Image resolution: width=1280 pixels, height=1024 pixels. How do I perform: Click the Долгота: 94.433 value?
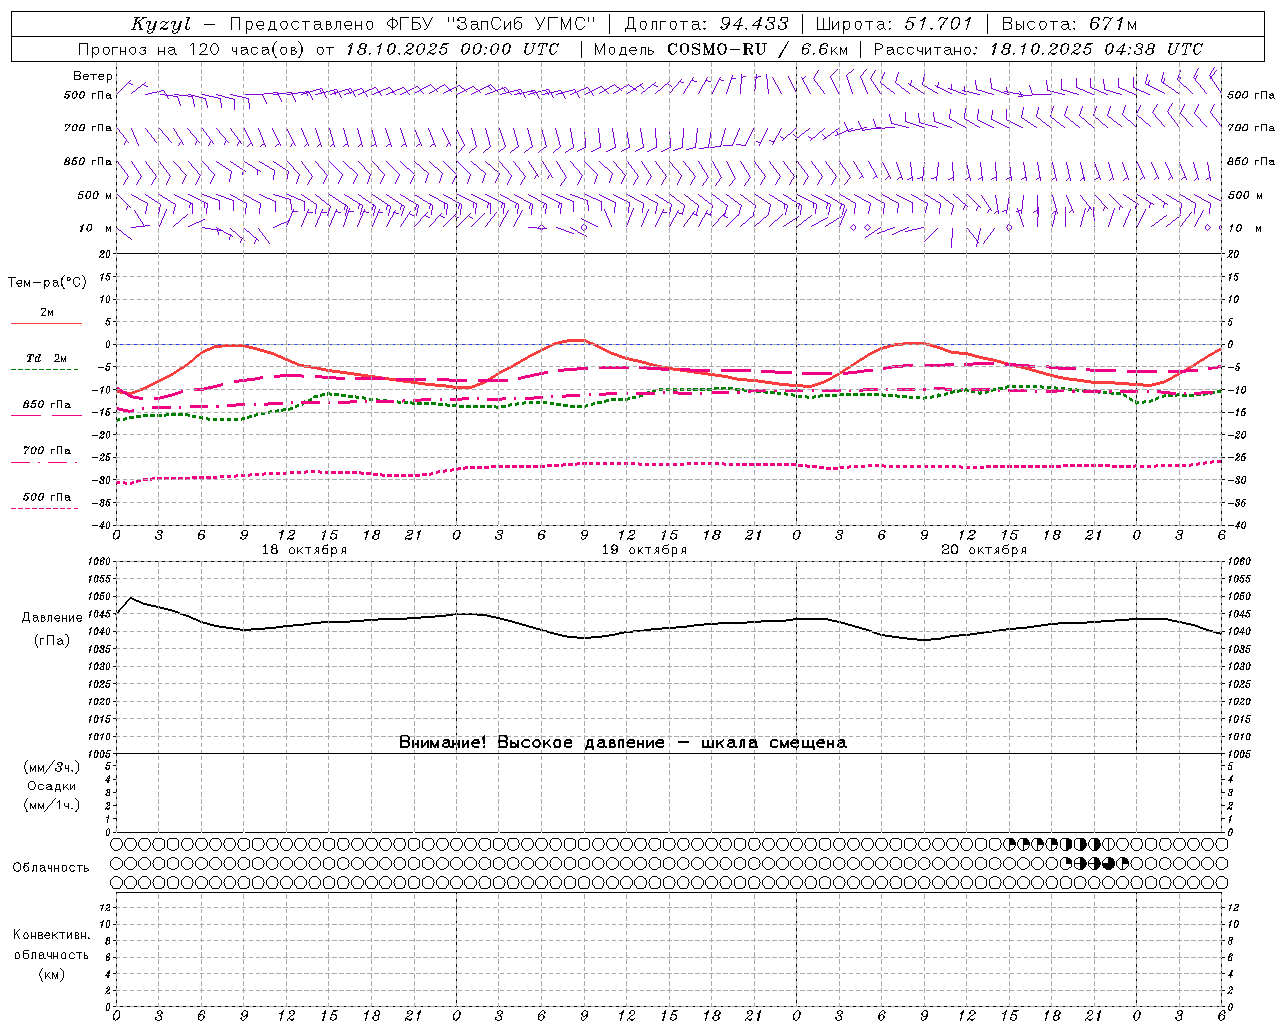pyautogui.click(x=706, y=24)
